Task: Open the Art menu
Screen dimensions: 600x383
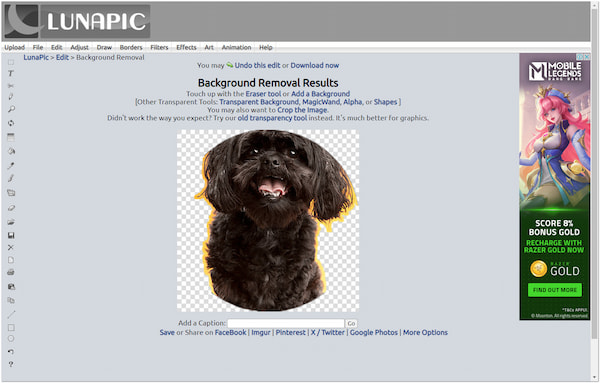Action: [x=209, y=47]
